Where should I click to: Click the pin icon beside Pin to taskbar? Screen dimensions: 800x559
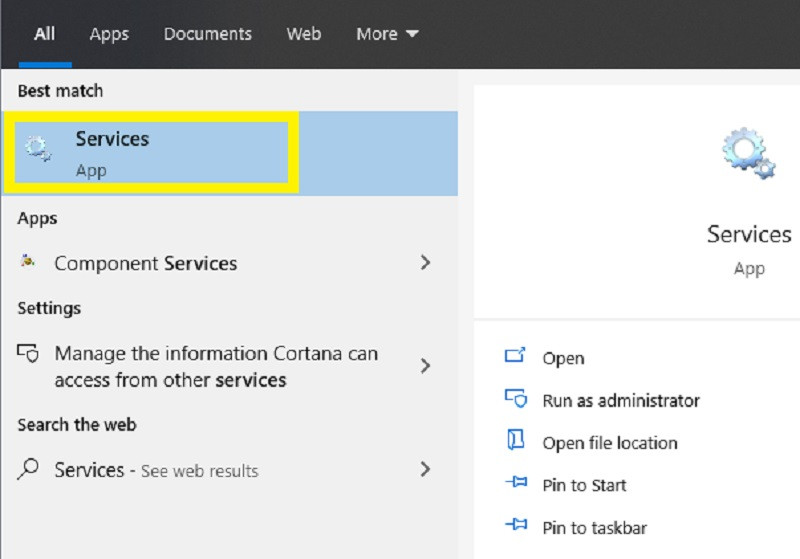[515, 527]
